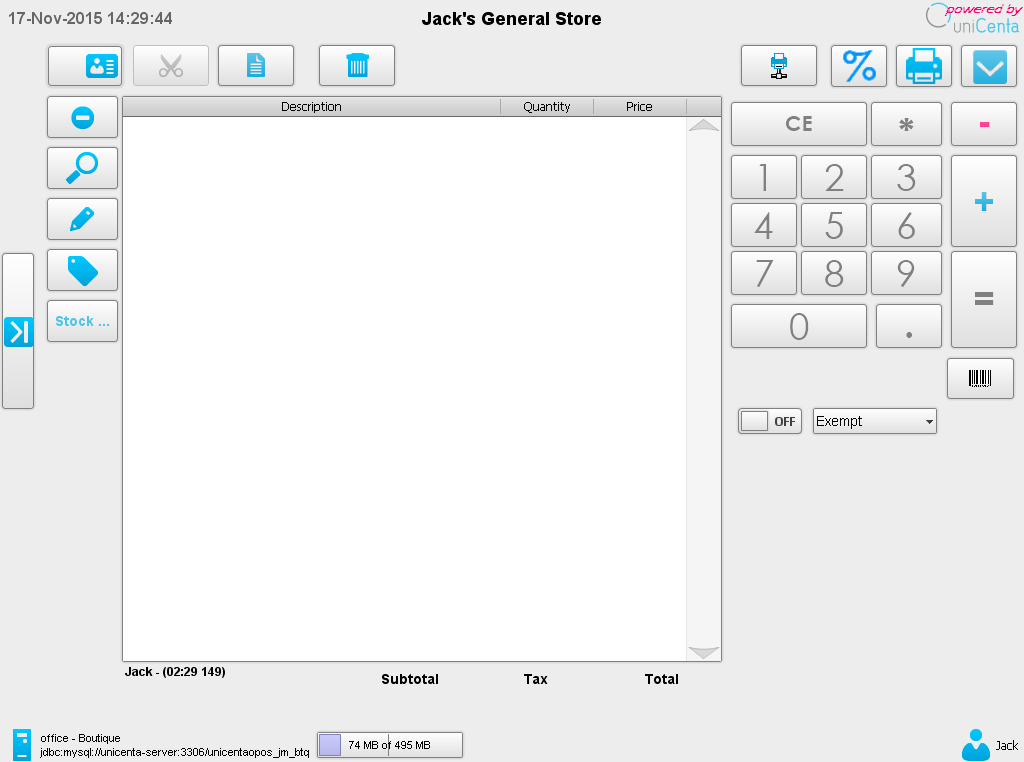This screenshot has width=1024, height=762.
Task: Click the memory usage bar
Action: (390, 745)
